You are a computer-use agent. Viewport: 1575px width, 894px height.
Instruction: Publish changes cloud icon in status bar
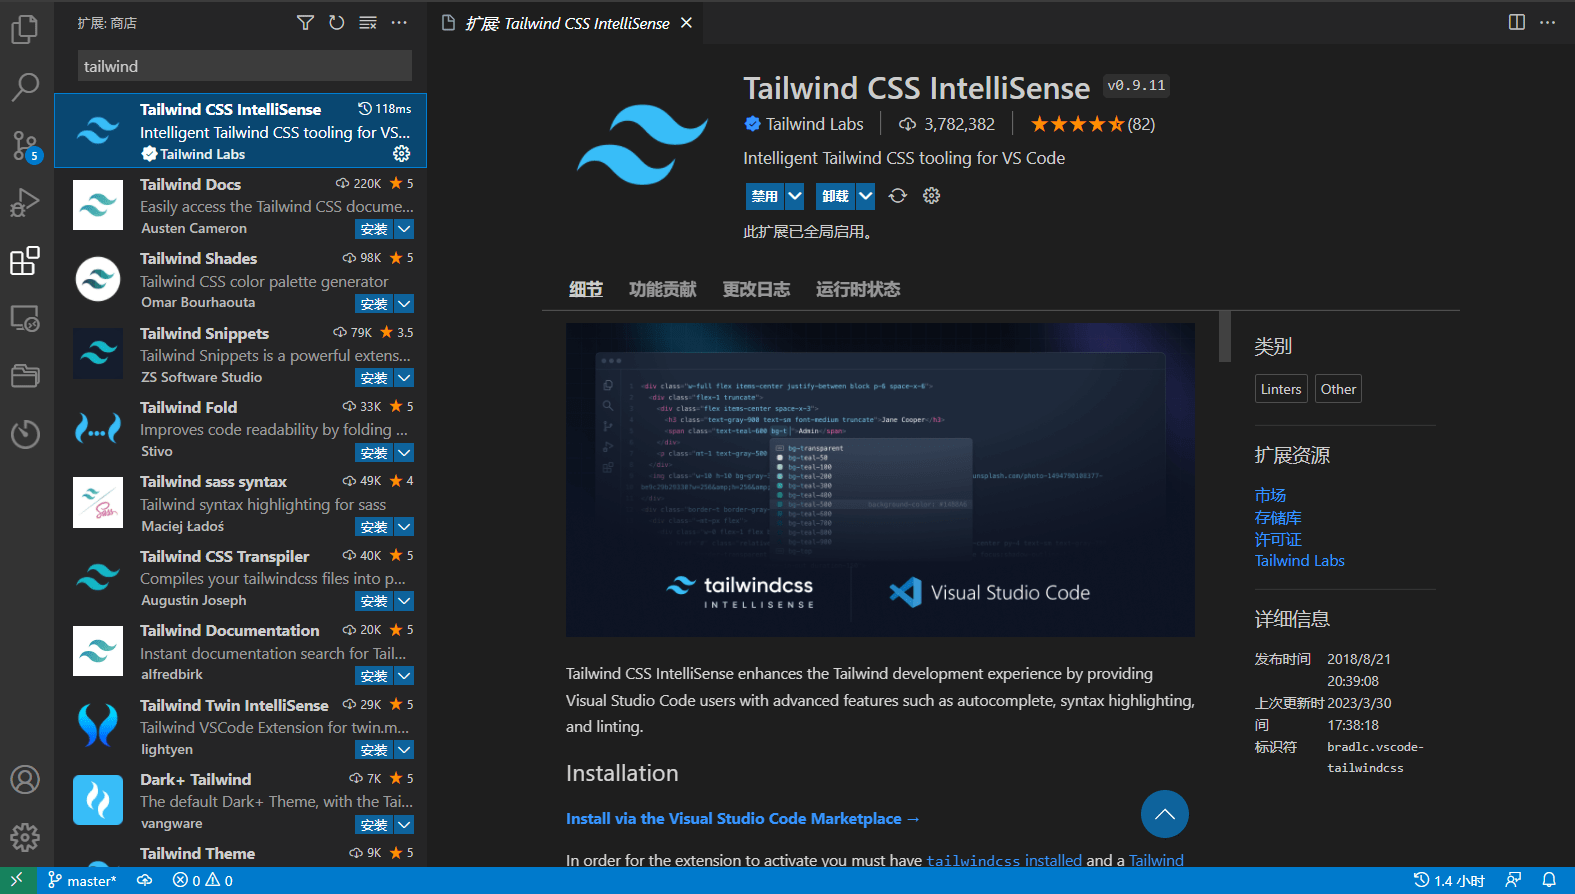145,880
